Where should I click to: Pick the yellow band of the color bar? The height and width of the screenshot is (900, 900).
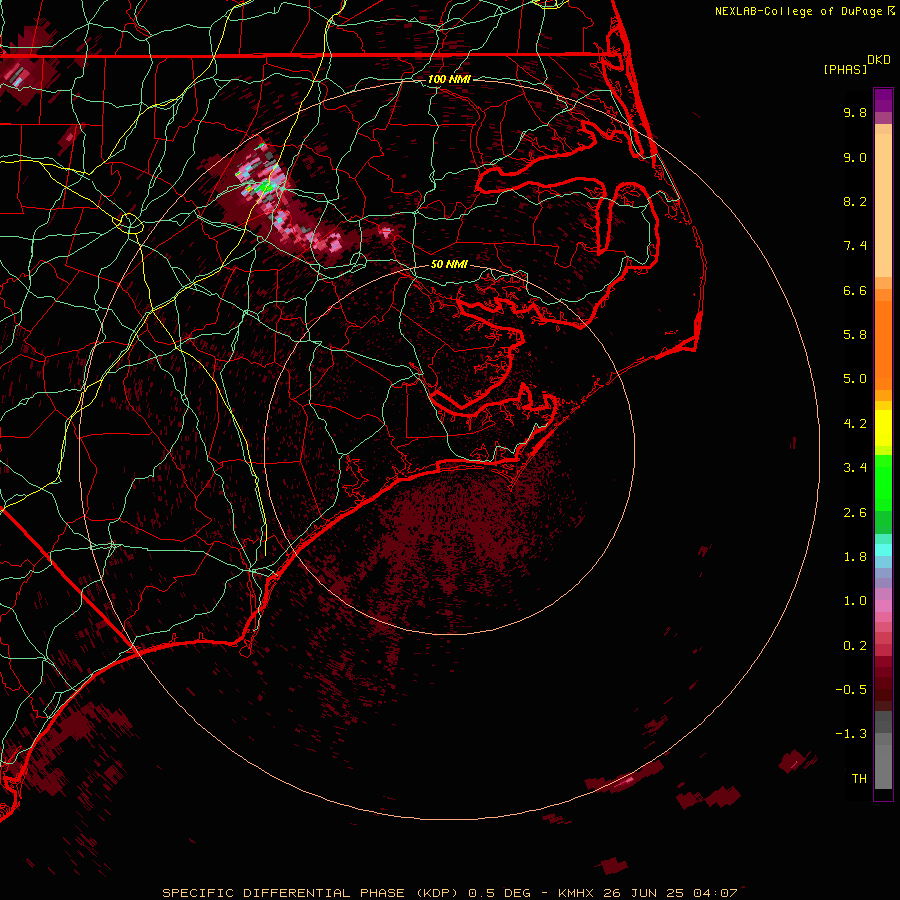pos(883,428)
